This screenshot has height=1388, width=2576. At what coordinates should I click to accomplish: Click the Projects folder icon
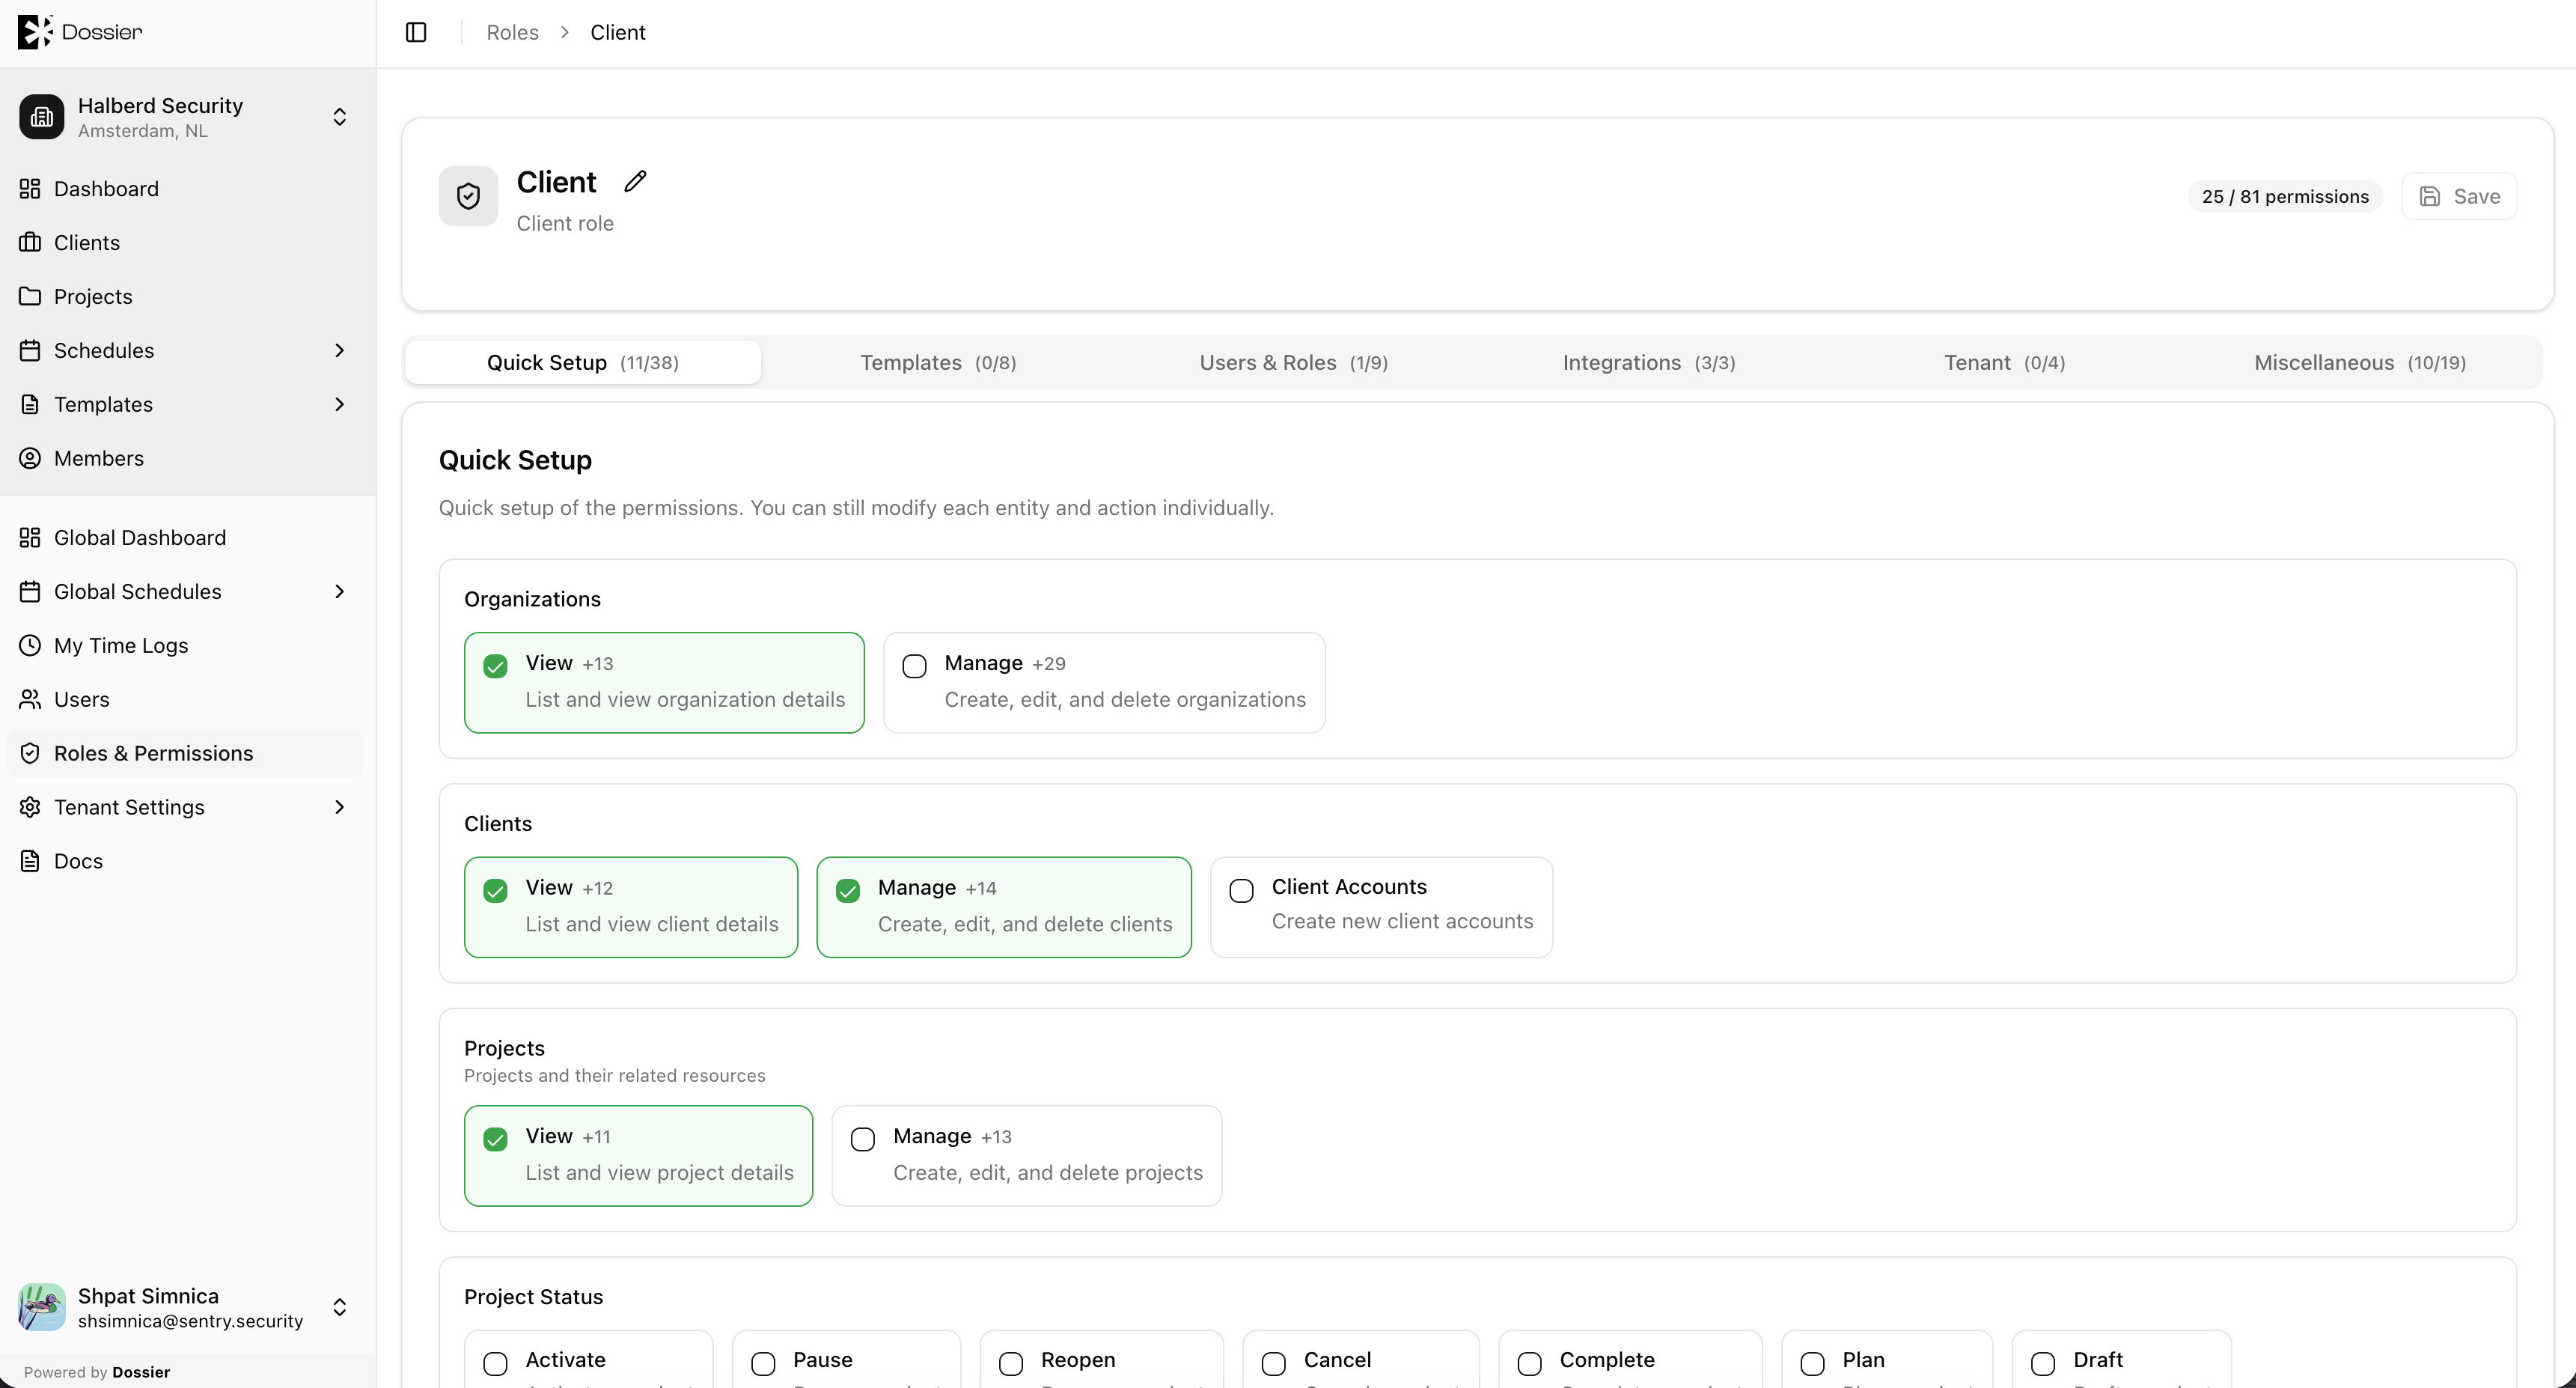(30, 297)
